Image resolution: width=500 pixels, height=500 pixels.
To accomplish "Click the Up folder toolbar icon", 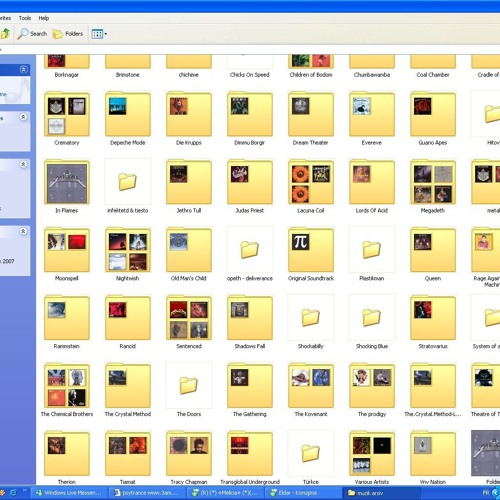I will (6, 34).
